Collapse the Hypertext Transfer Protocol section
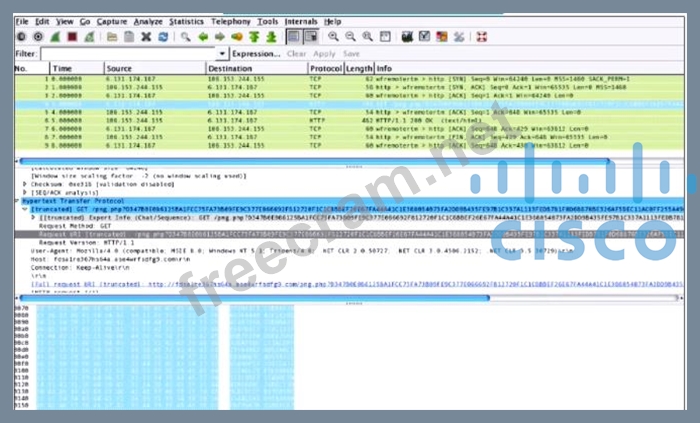 (17, 201)
